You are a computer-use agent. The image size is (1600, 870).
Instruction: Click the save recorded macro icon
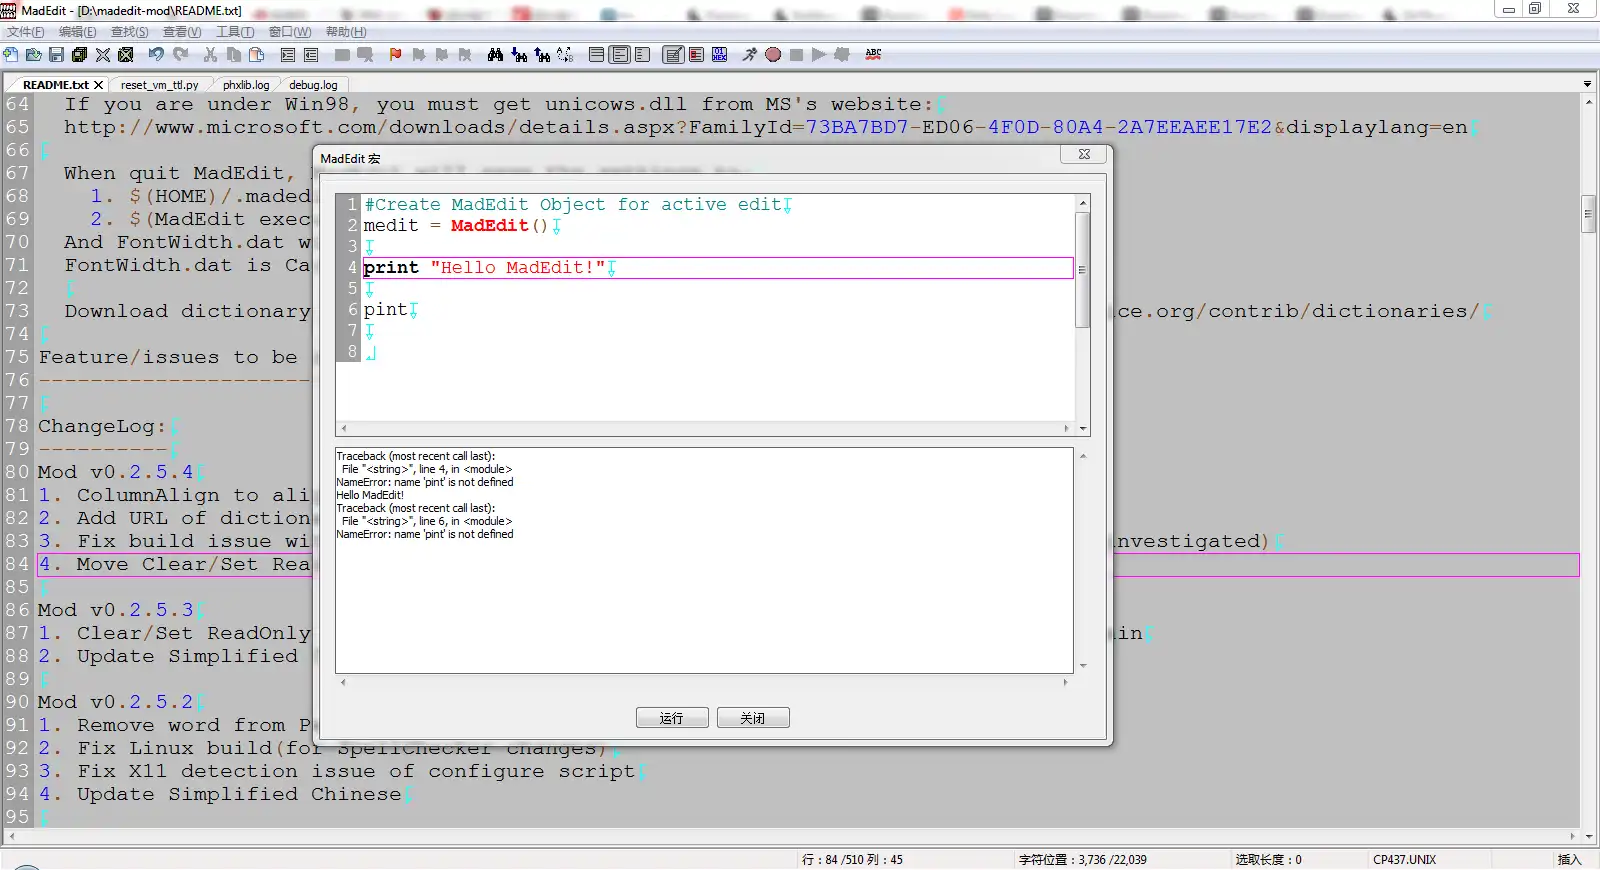(842, 55)
